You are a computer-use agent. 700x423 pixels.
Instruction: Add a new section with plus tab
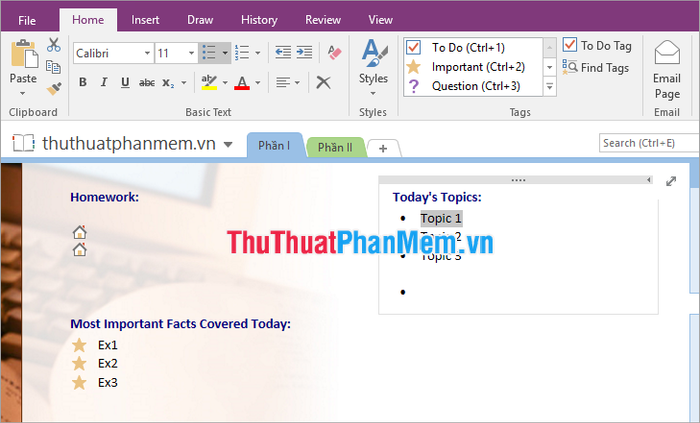pos(383,149)
